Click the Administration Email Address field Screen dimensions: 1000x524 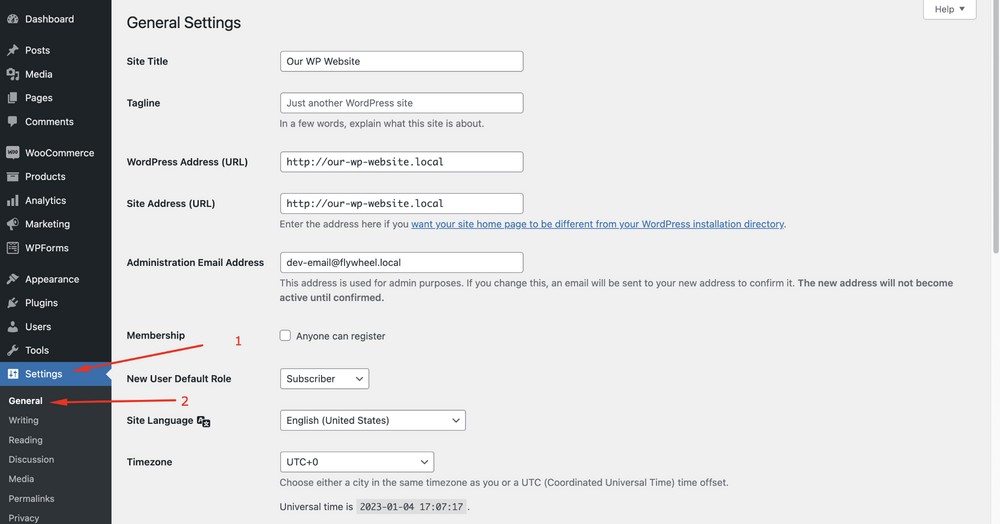pos(401,262)
